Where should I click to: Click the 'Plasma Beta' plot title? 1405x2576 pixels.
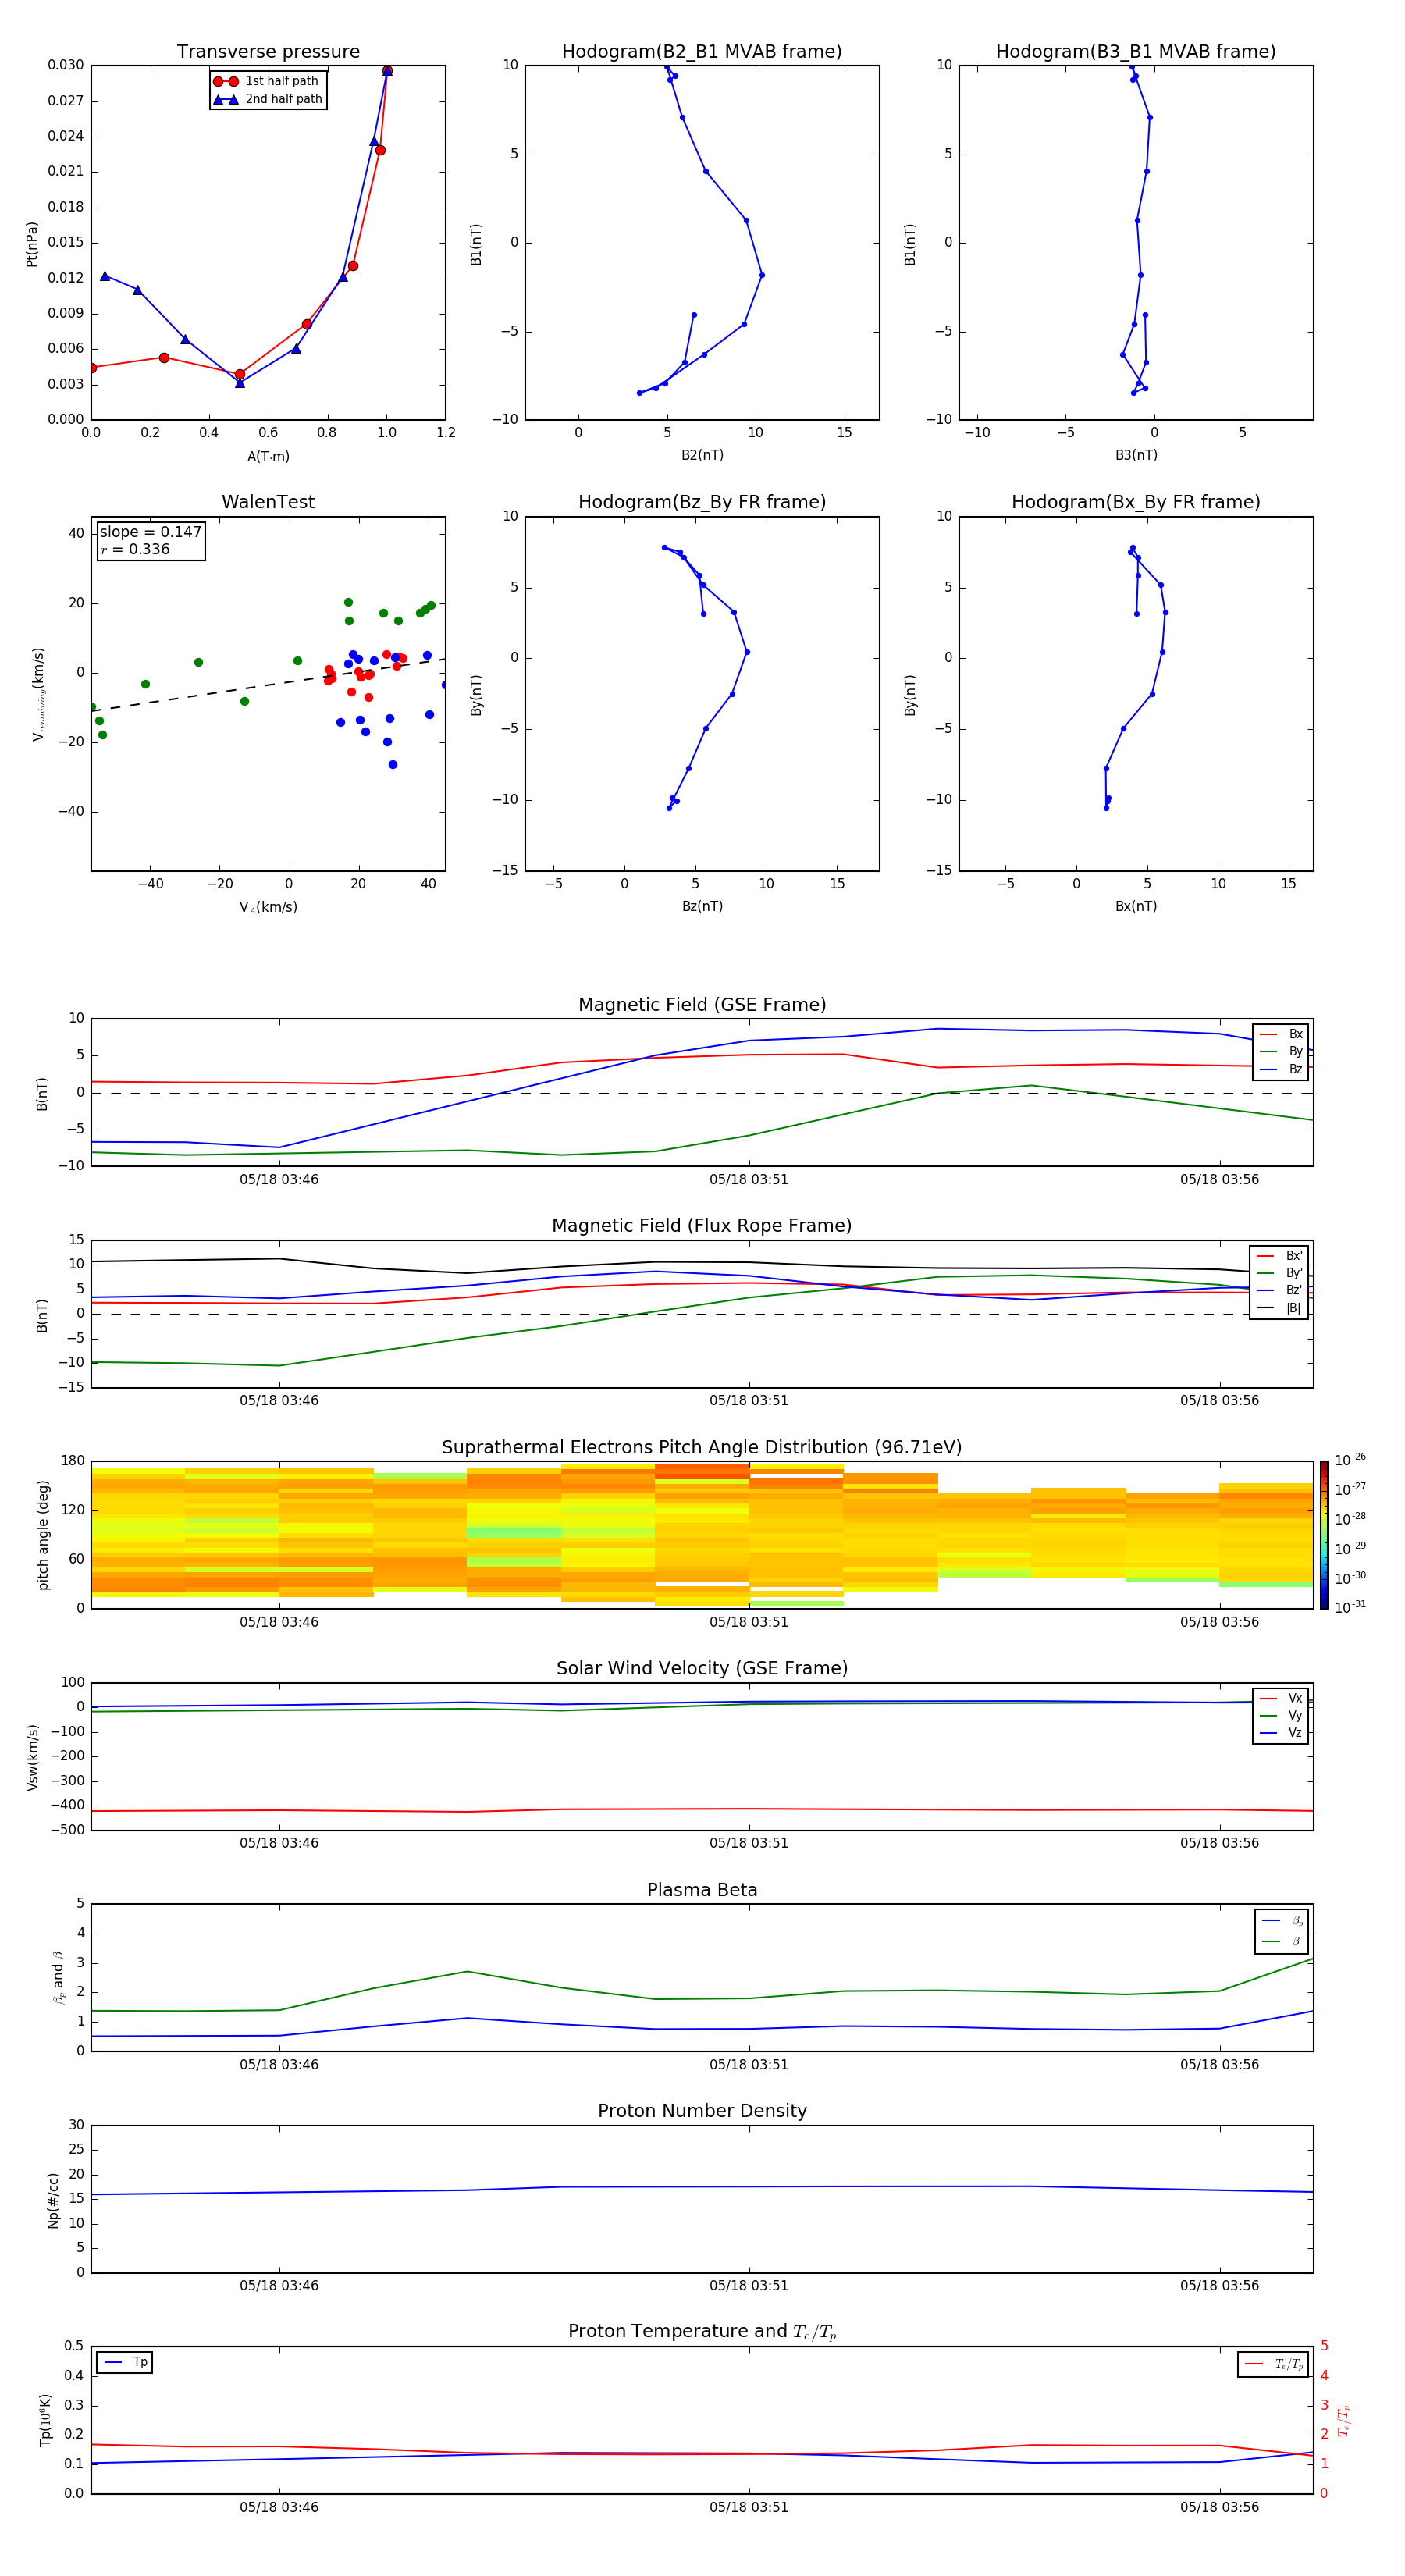point(702,1891)
